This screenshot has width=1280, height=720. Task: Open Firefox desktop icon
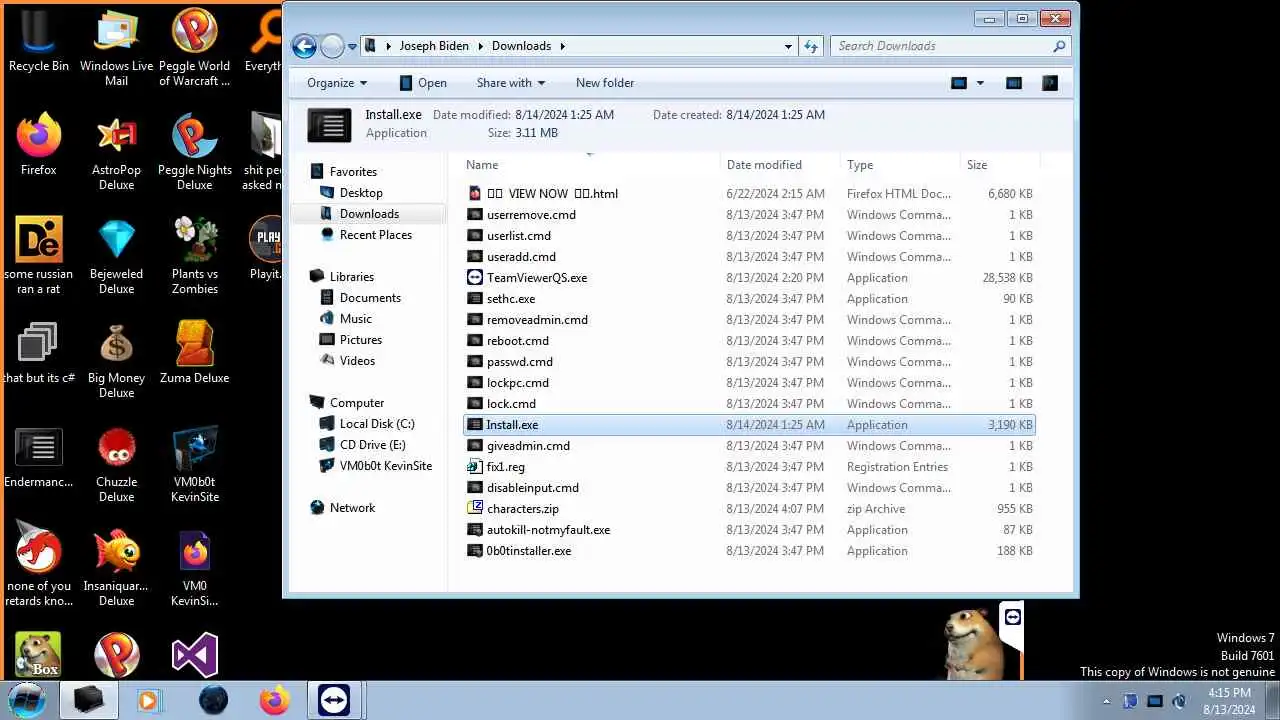point(39,145)
